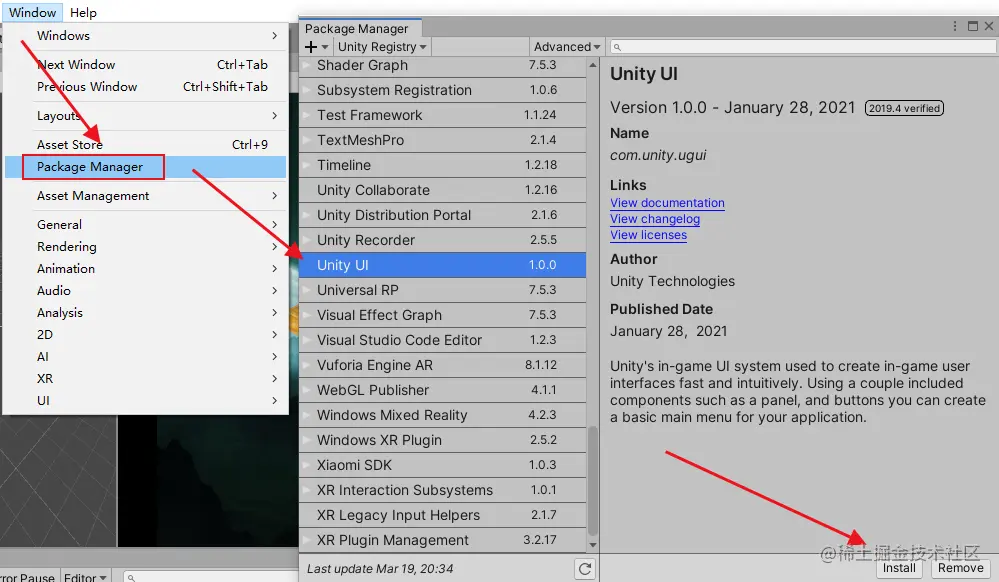The height and width of the screenshot is (582, 999).
Task: Open the Audio submenu
Action: click(145, 291)
